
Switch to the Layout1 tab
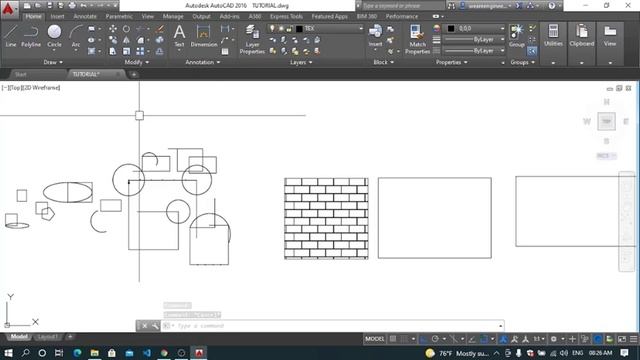[47, 337]
